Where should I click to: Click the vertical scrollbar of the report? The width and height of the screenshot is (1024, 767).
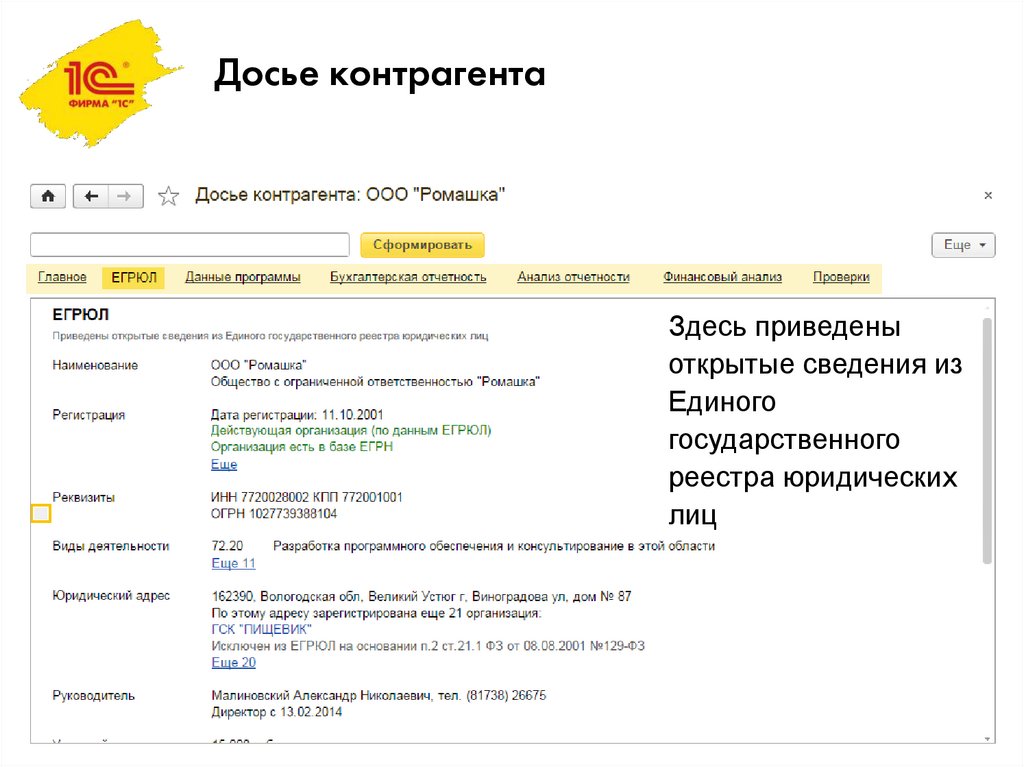[x=987, y=440]
